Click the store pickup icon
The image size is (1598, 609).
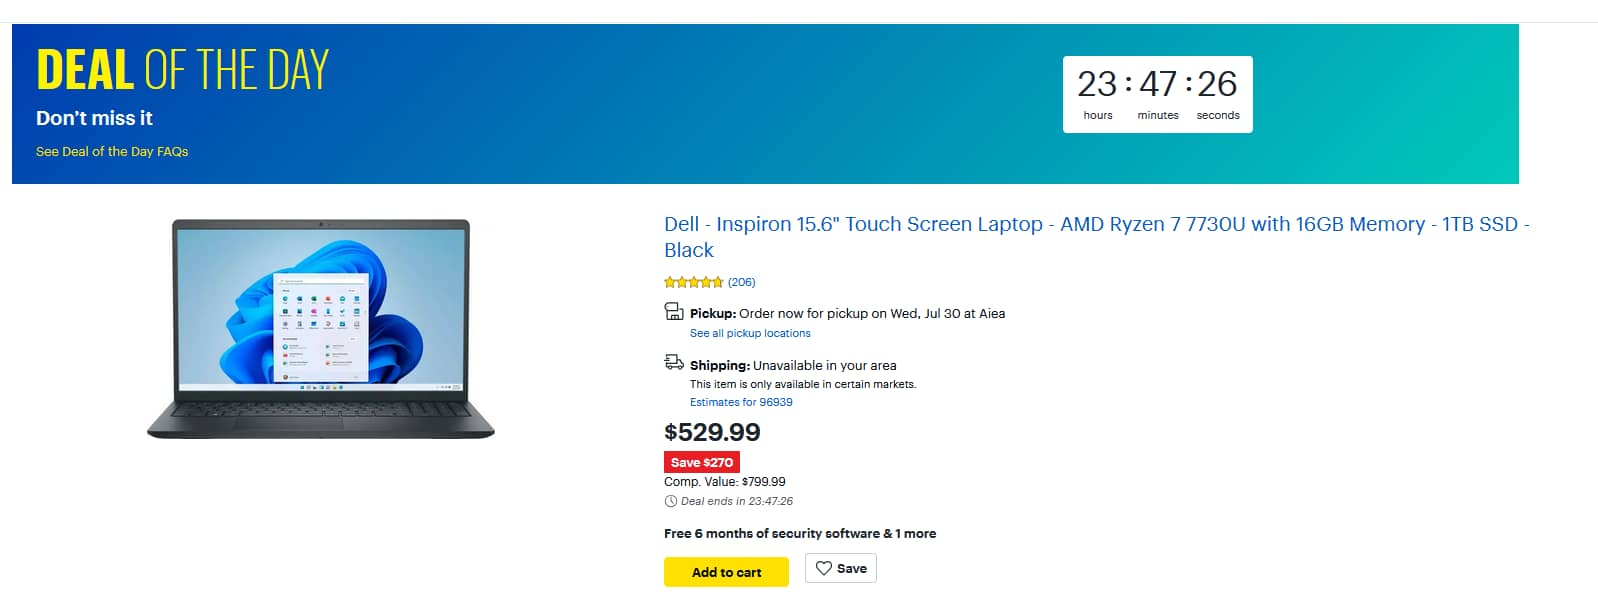pos(673,311)
